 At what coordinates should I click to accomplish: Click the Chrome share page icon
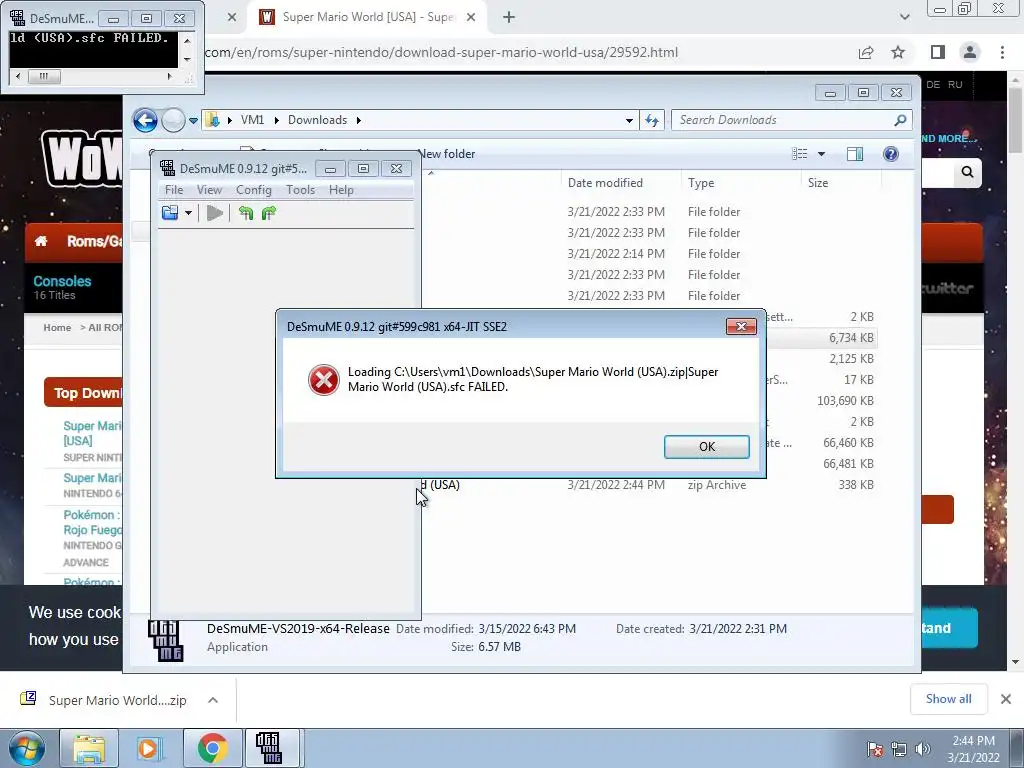866,53
